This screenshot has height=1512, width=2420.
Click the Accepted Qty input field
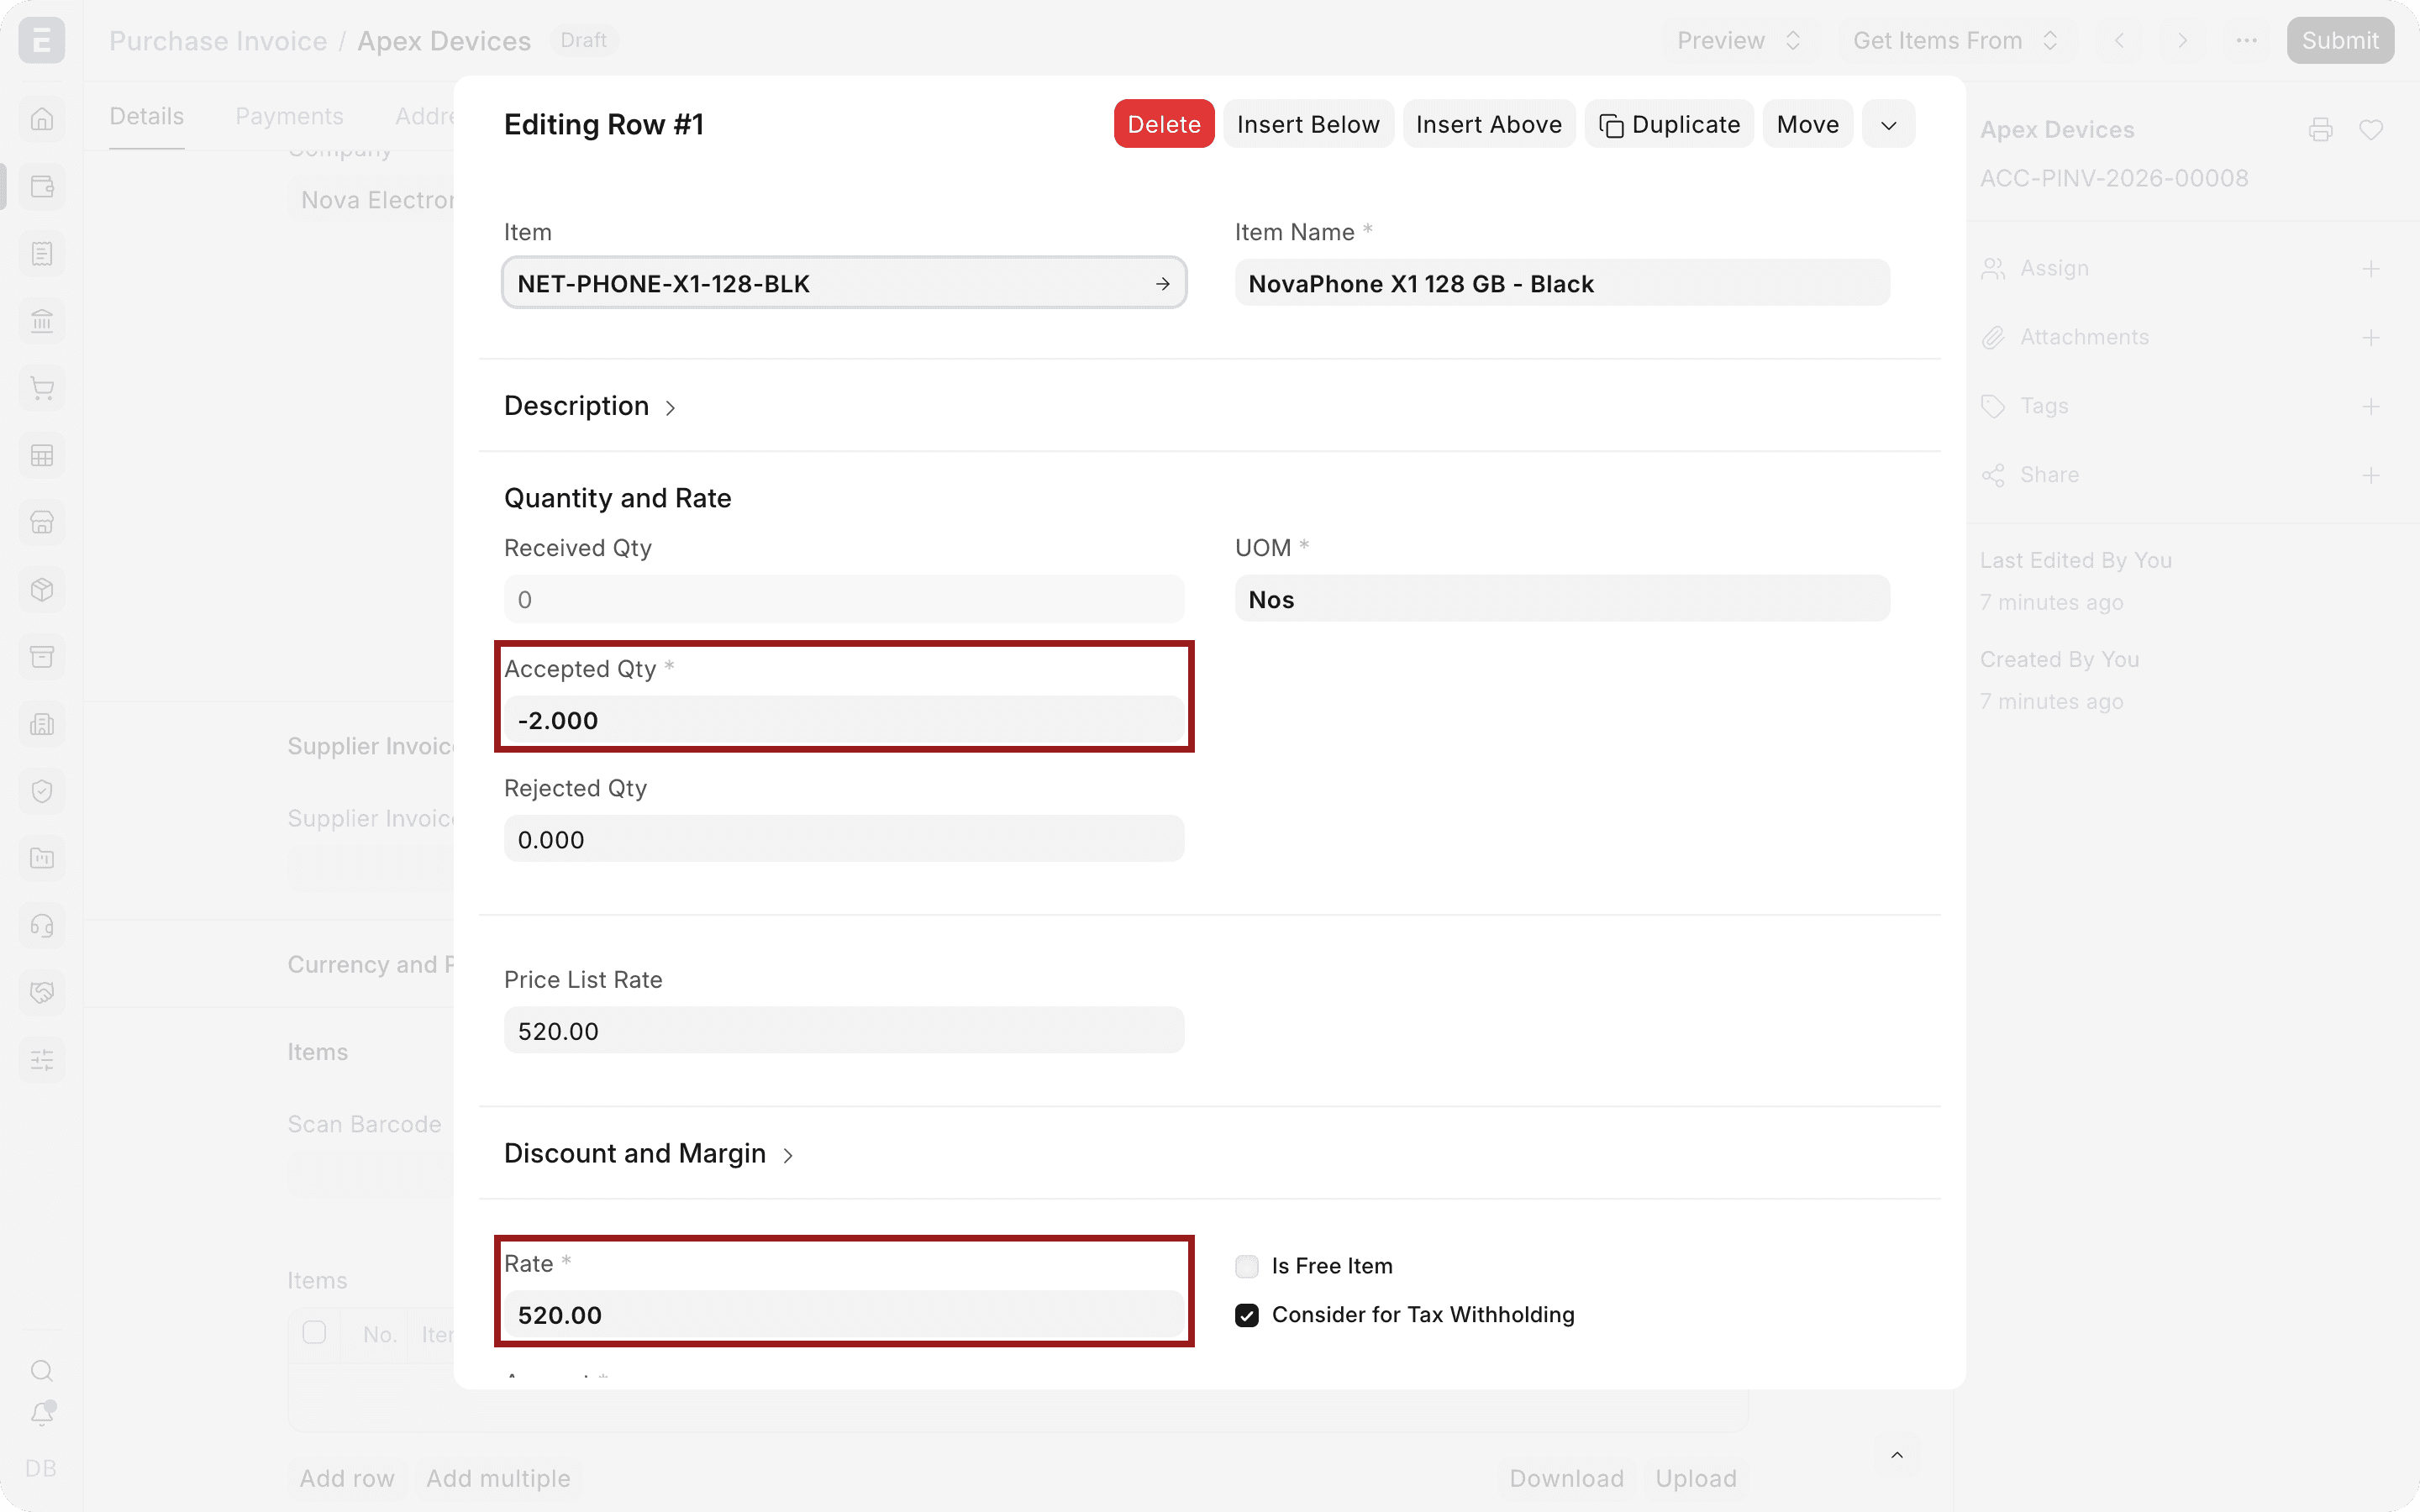[x=844, y=720]
